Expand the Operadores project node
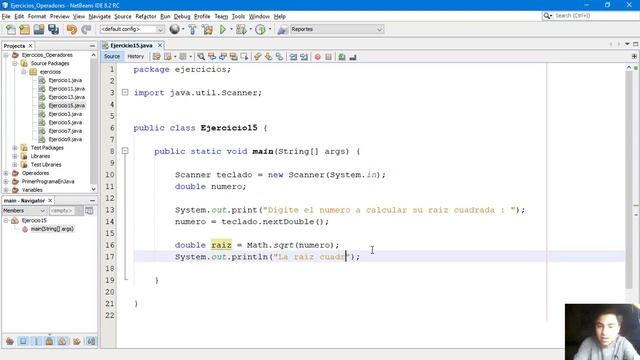Viewport: 640px width, 360px height. (6, 173)
